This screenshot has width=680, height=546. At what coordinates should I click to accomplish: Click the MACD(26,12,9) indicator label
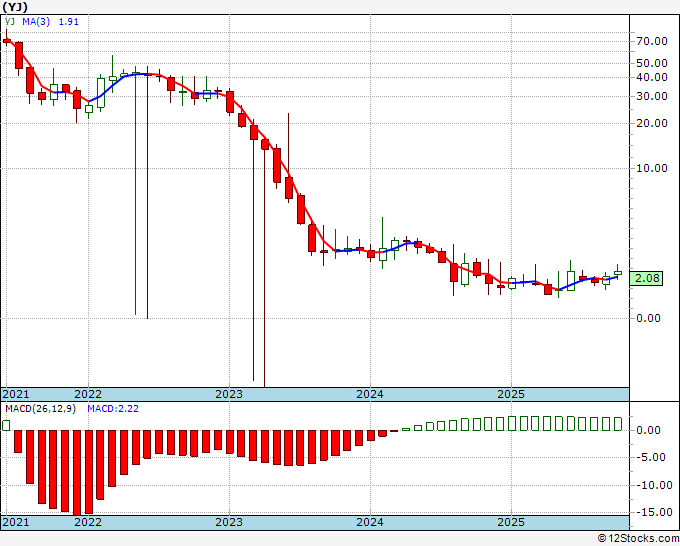click(40, 409)
